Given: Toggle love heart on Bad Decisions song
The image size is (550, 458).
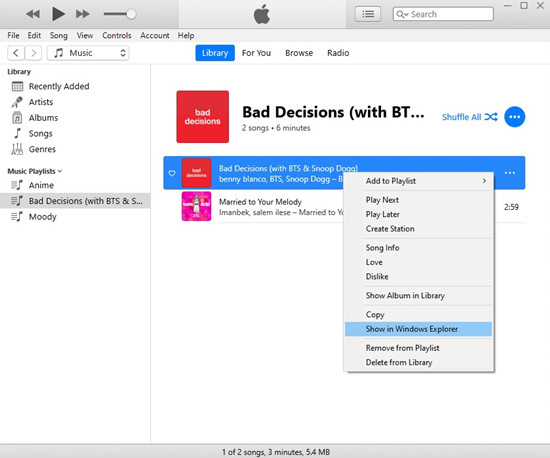Looking at the screenshot, I should [172, 173].
